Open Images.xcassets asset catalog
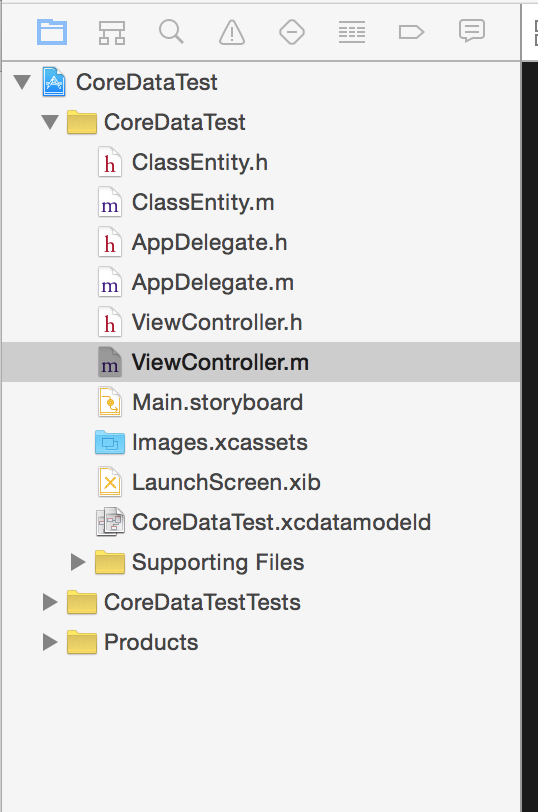This screenshot has height=812, width=538. click(x=220, y=442)
